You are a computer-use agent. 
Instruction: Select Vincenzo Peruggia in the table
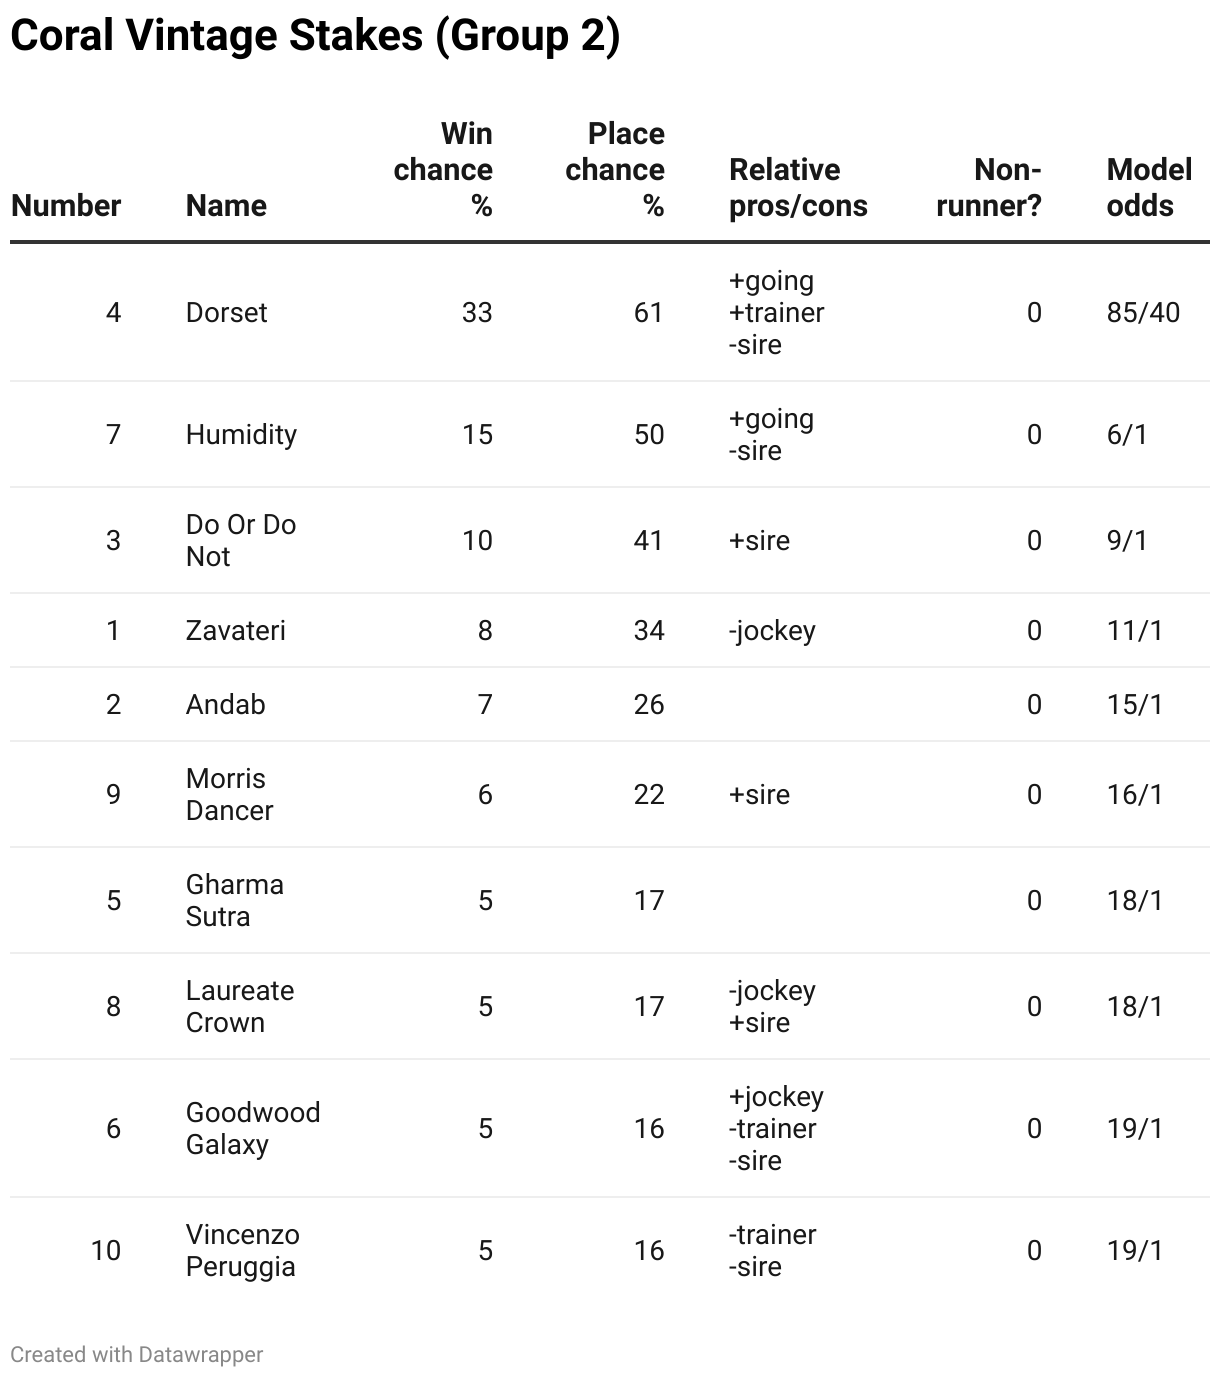[x=243, y=1251]
